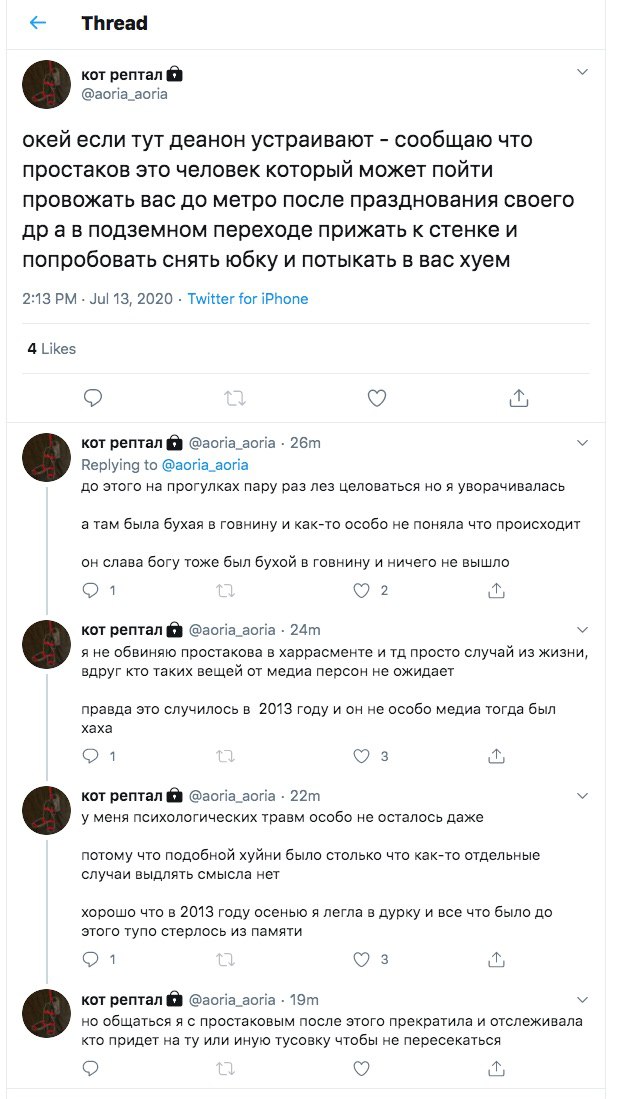This screenshot has height=1099, width=624.
Task: Retweet the main tweet
Action: 235,398
